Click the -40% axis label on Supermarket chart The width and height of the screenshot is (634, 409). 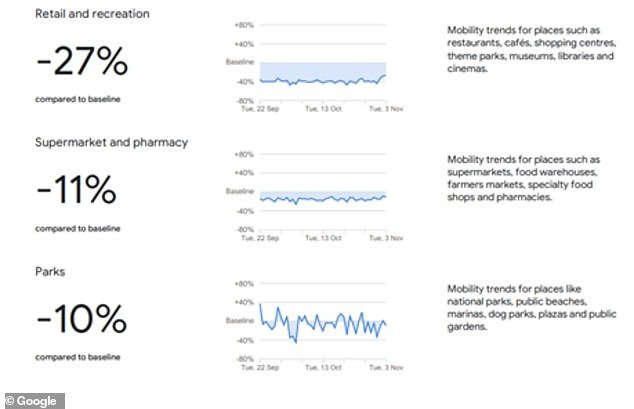[245, 211]
